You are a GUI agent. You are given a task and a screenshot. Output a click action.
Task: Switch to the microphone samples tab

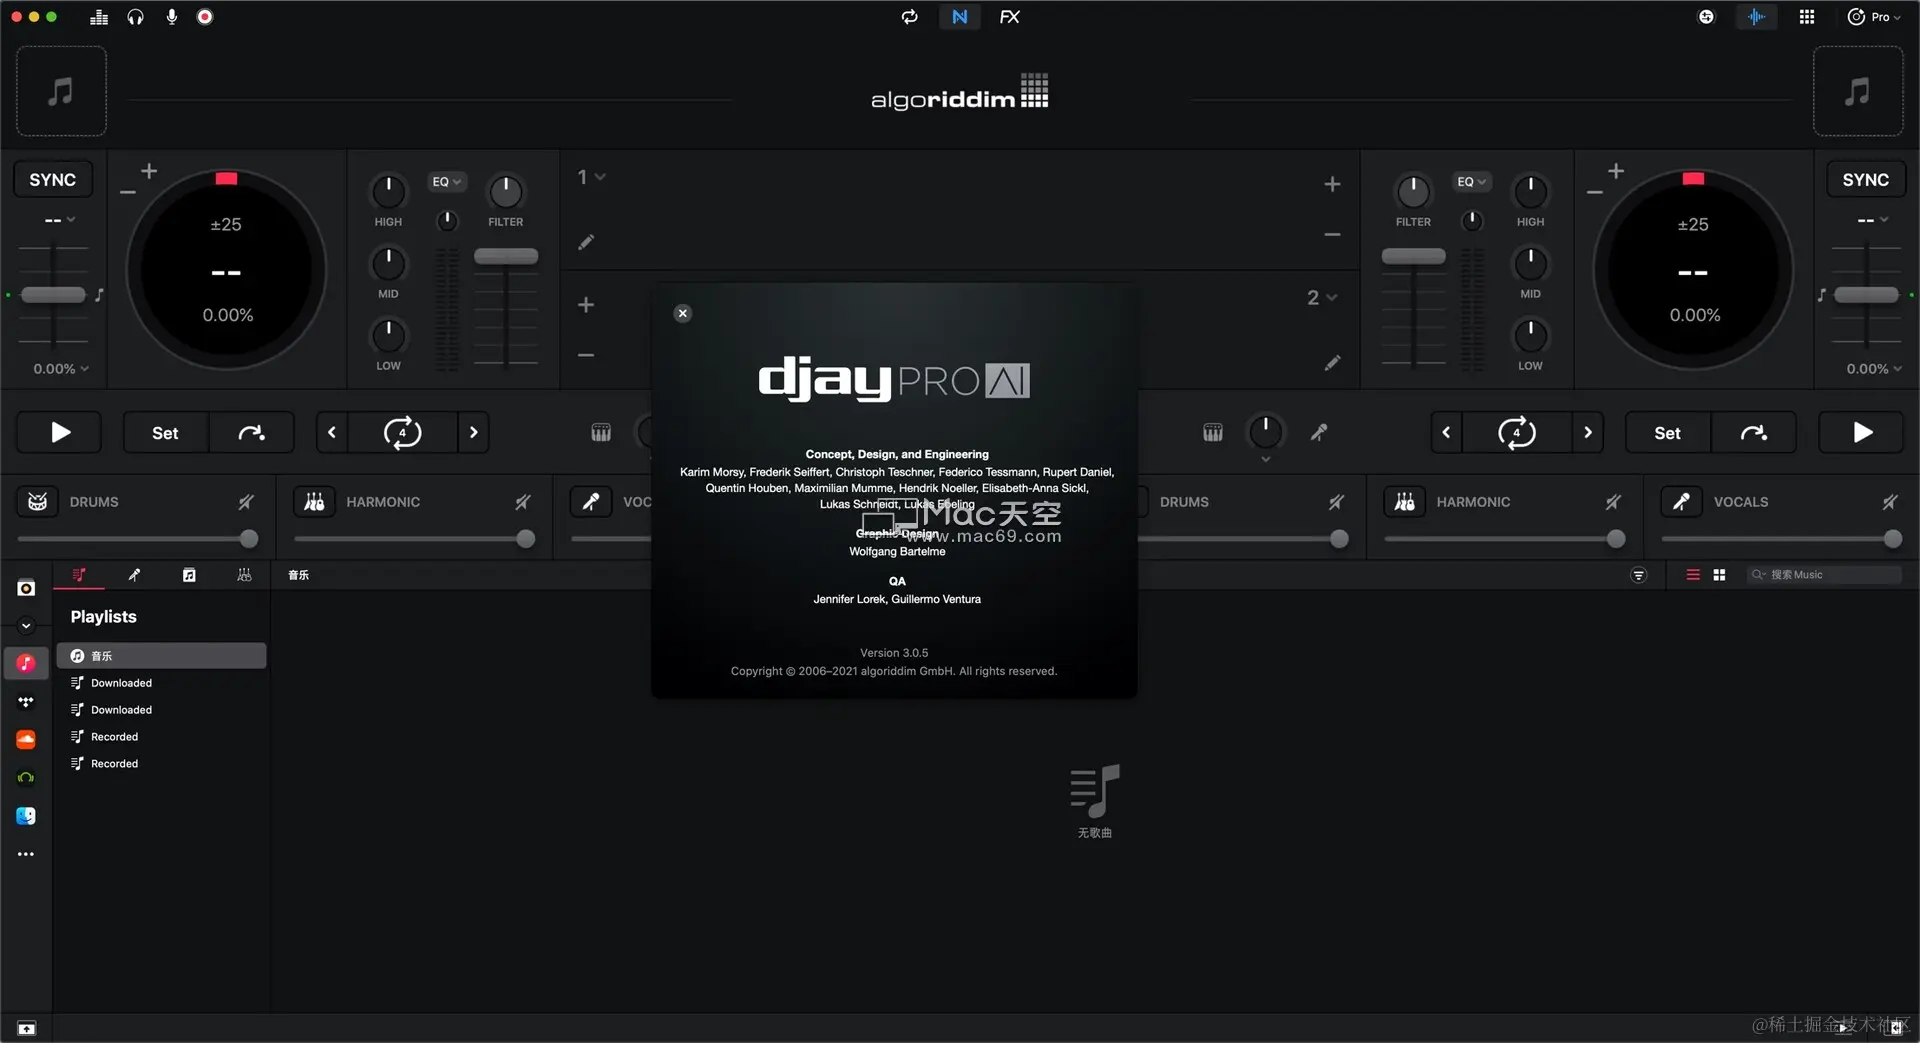point(134,575)
